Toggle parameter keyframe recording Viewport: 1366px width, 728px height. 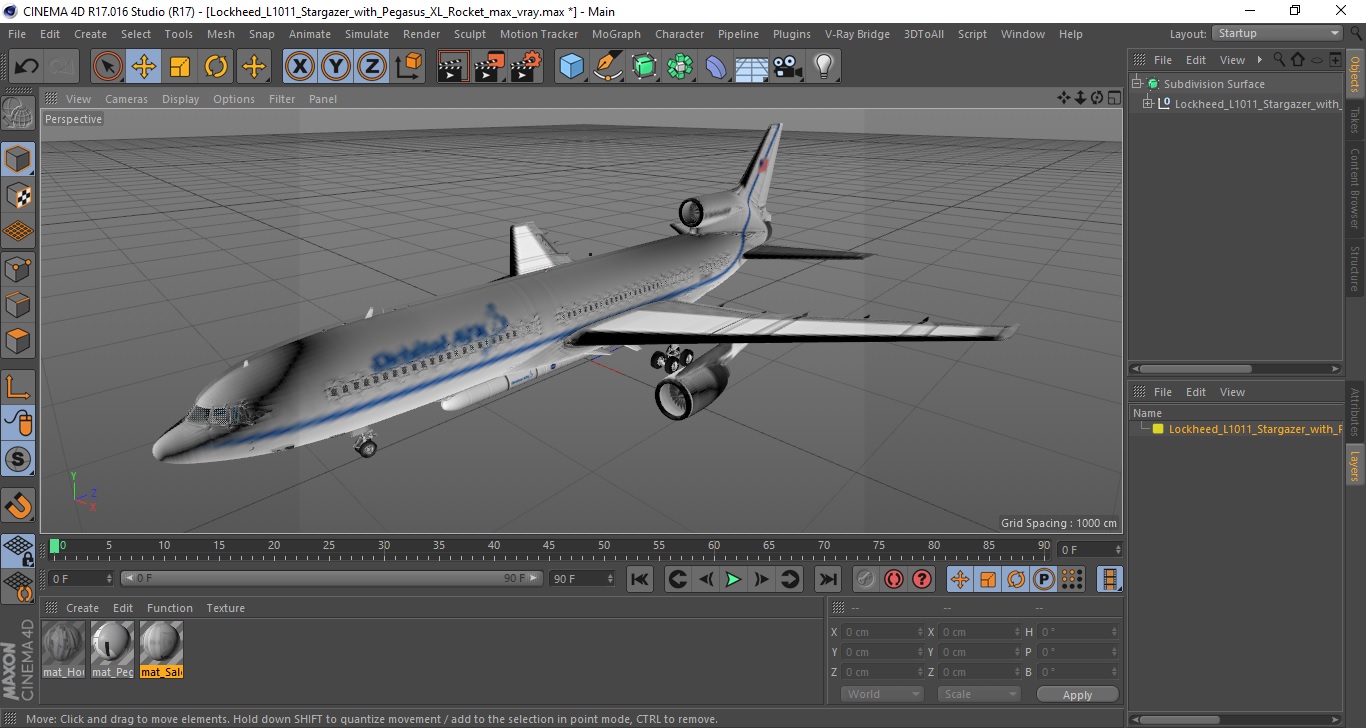(x=1043, y=579)
